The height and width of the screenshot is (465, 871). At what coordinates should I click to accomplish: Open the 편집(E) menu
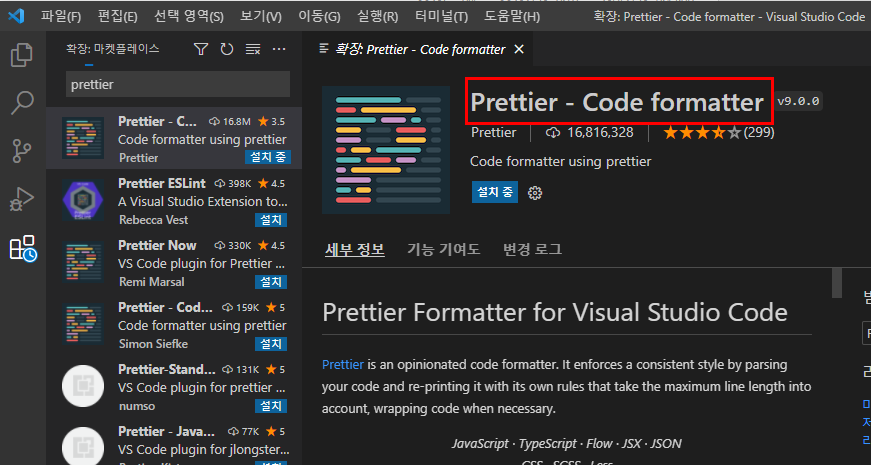(x=117, y=17)
